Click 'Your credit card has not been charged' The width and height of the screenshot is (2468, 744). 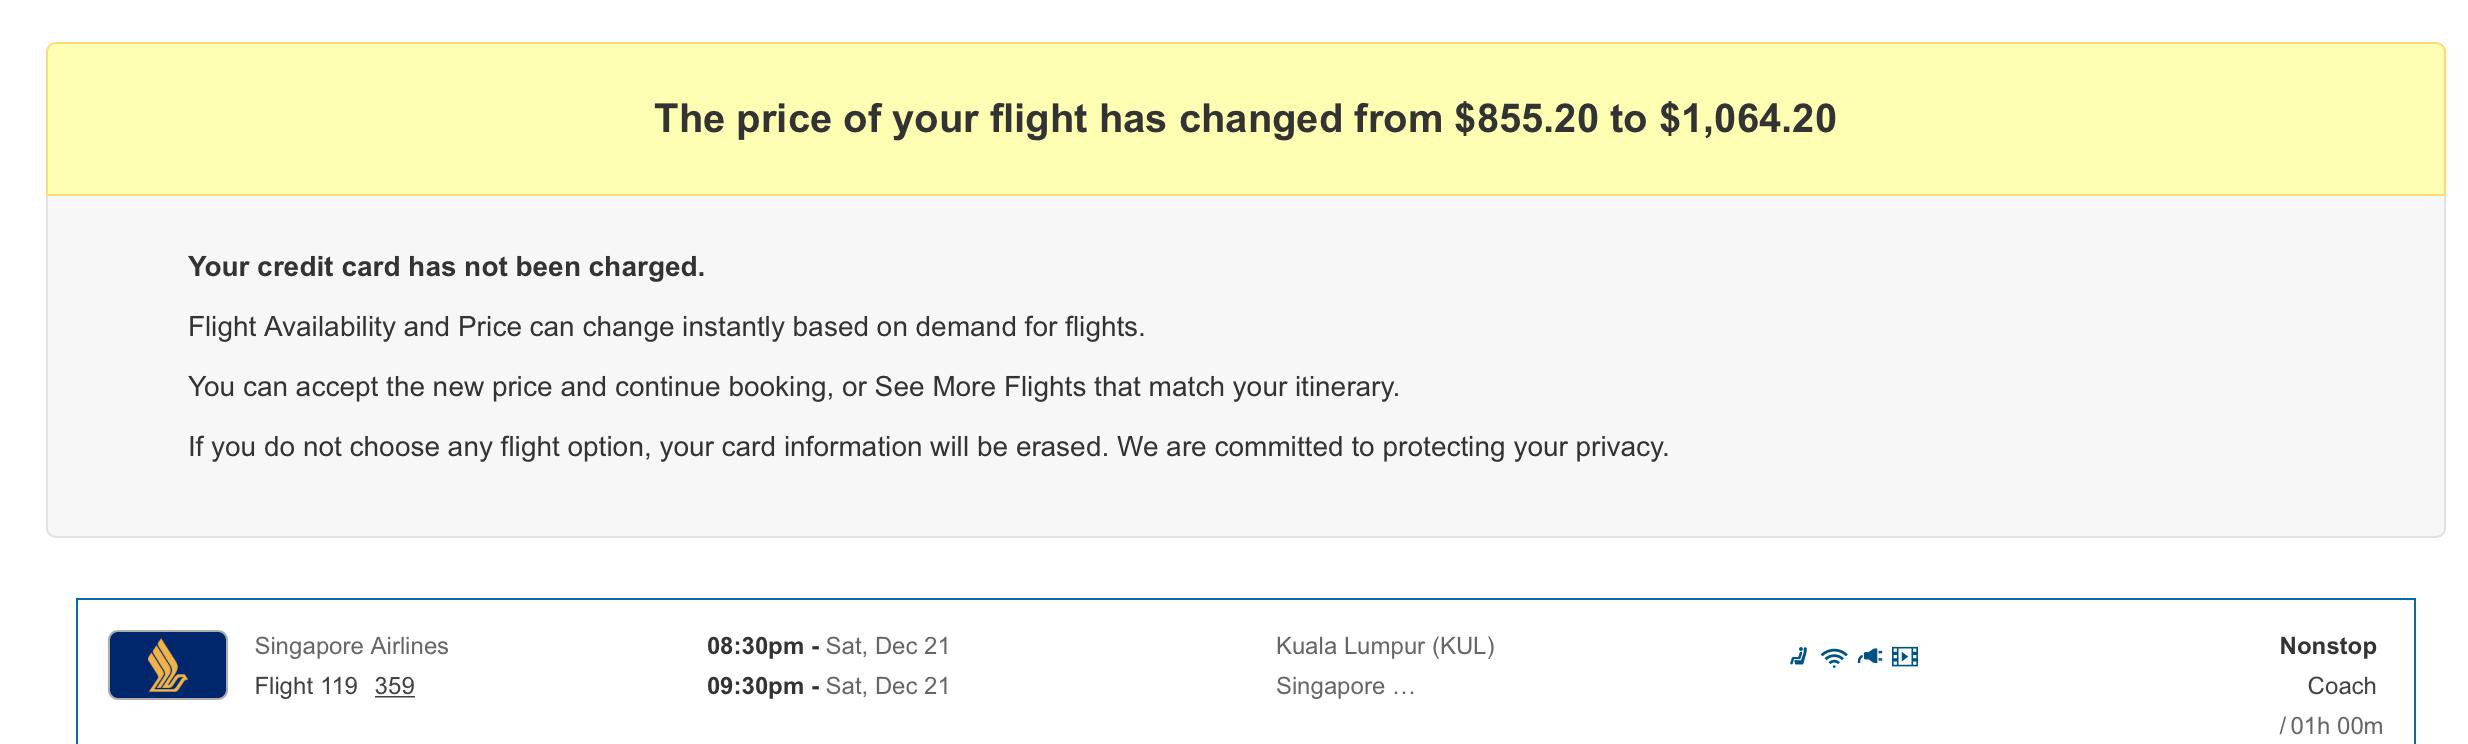pyautogui.click(x=446, y=267)
